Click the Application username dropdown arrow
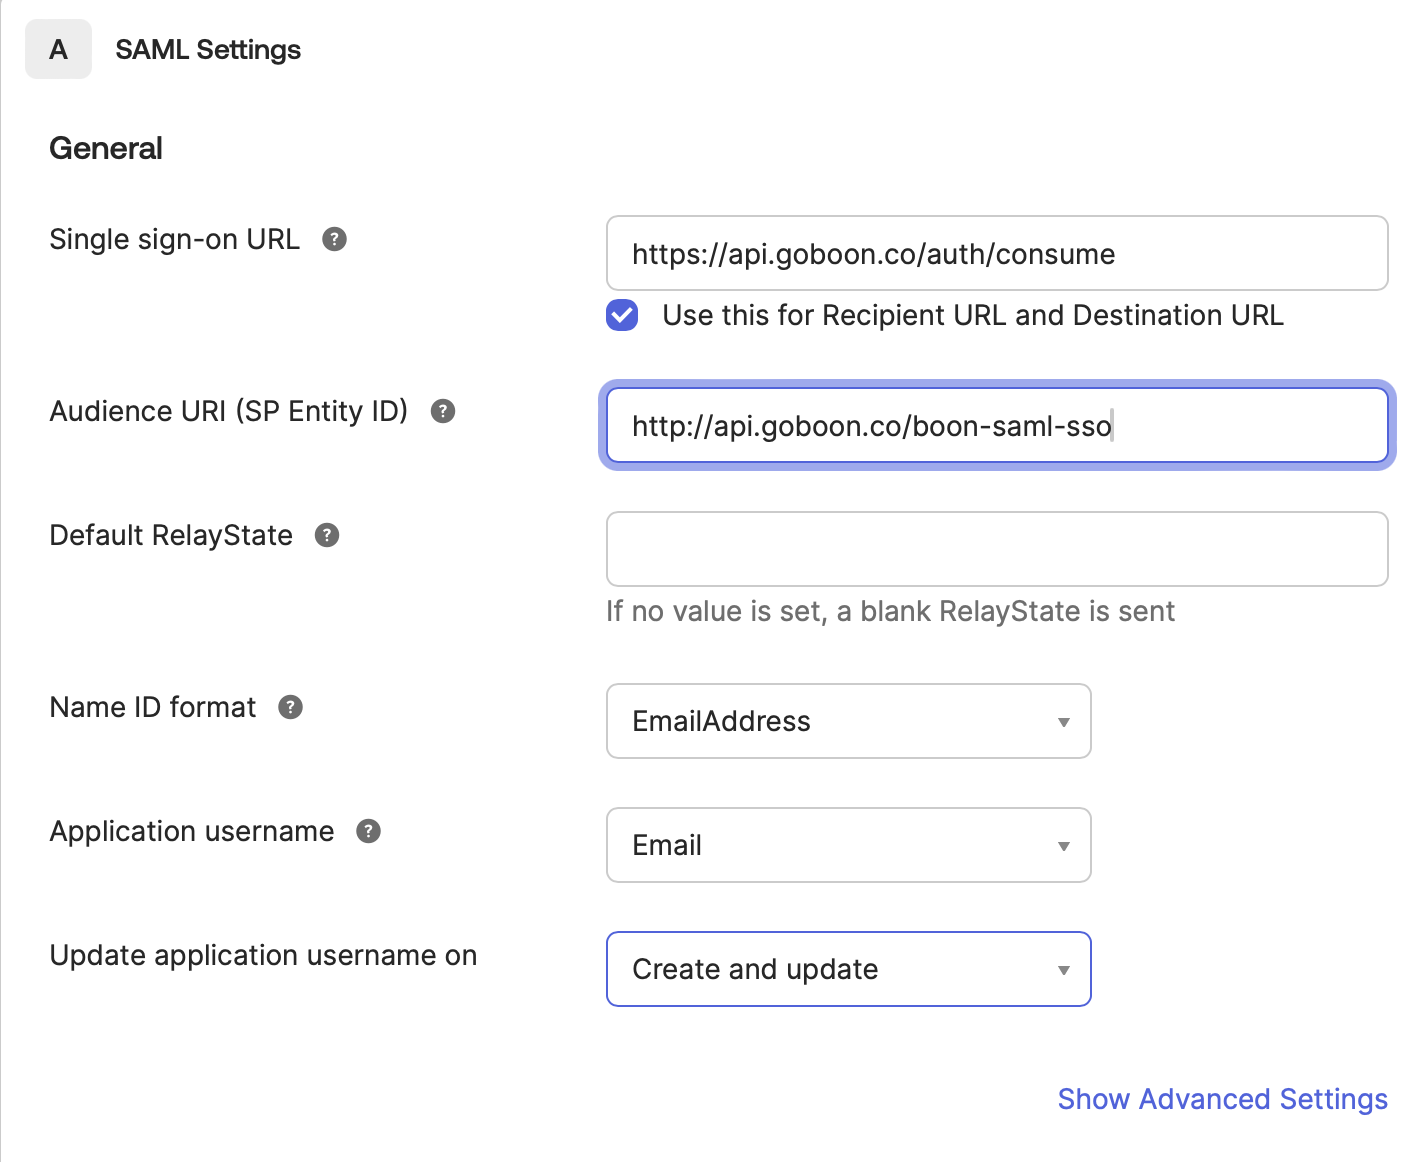1424x1162 pixels. point(1064,846)
